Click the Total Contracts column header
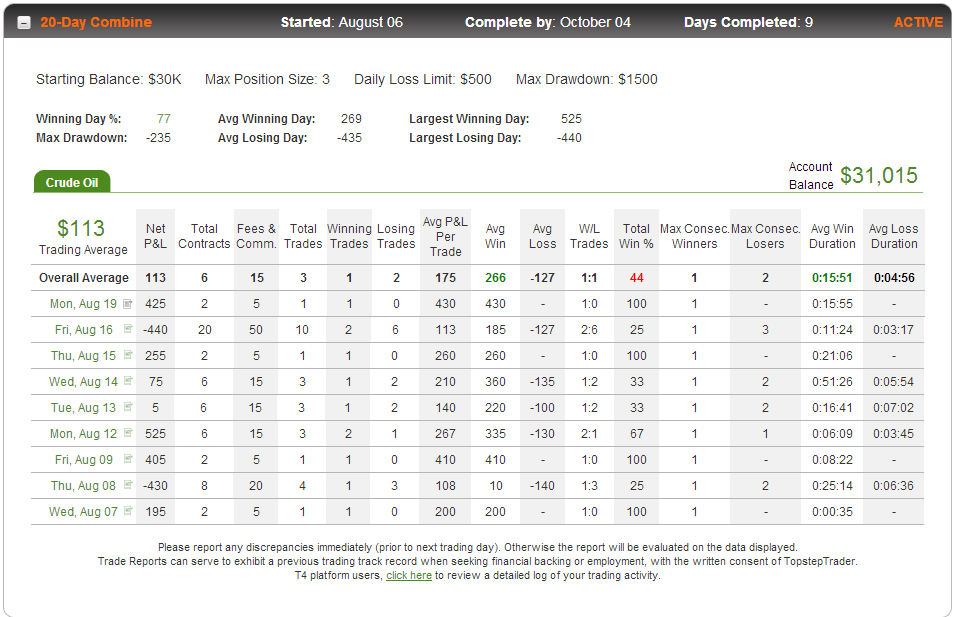The width and height of the screenshot is (954, 617). pos(204,236)
